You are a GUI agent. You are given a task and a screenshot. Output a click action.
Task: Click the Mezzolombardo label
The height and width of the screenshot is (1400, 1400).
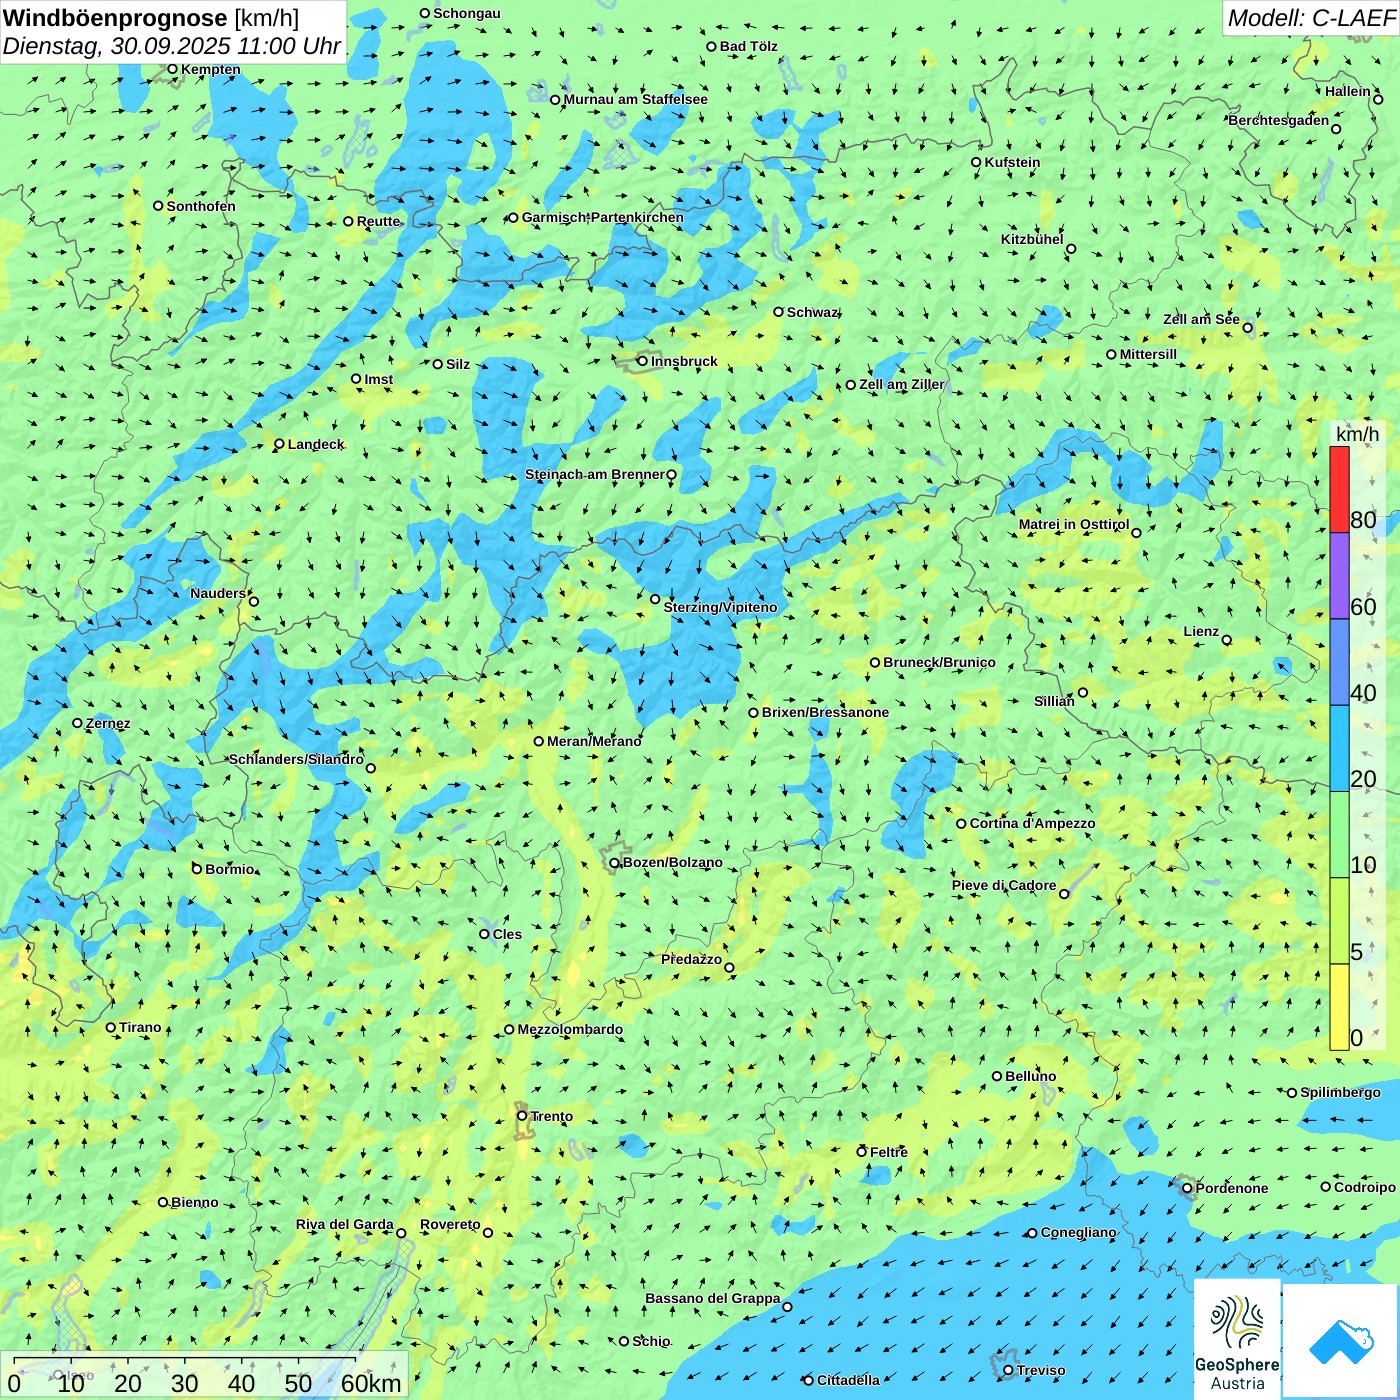[570, 1029]
